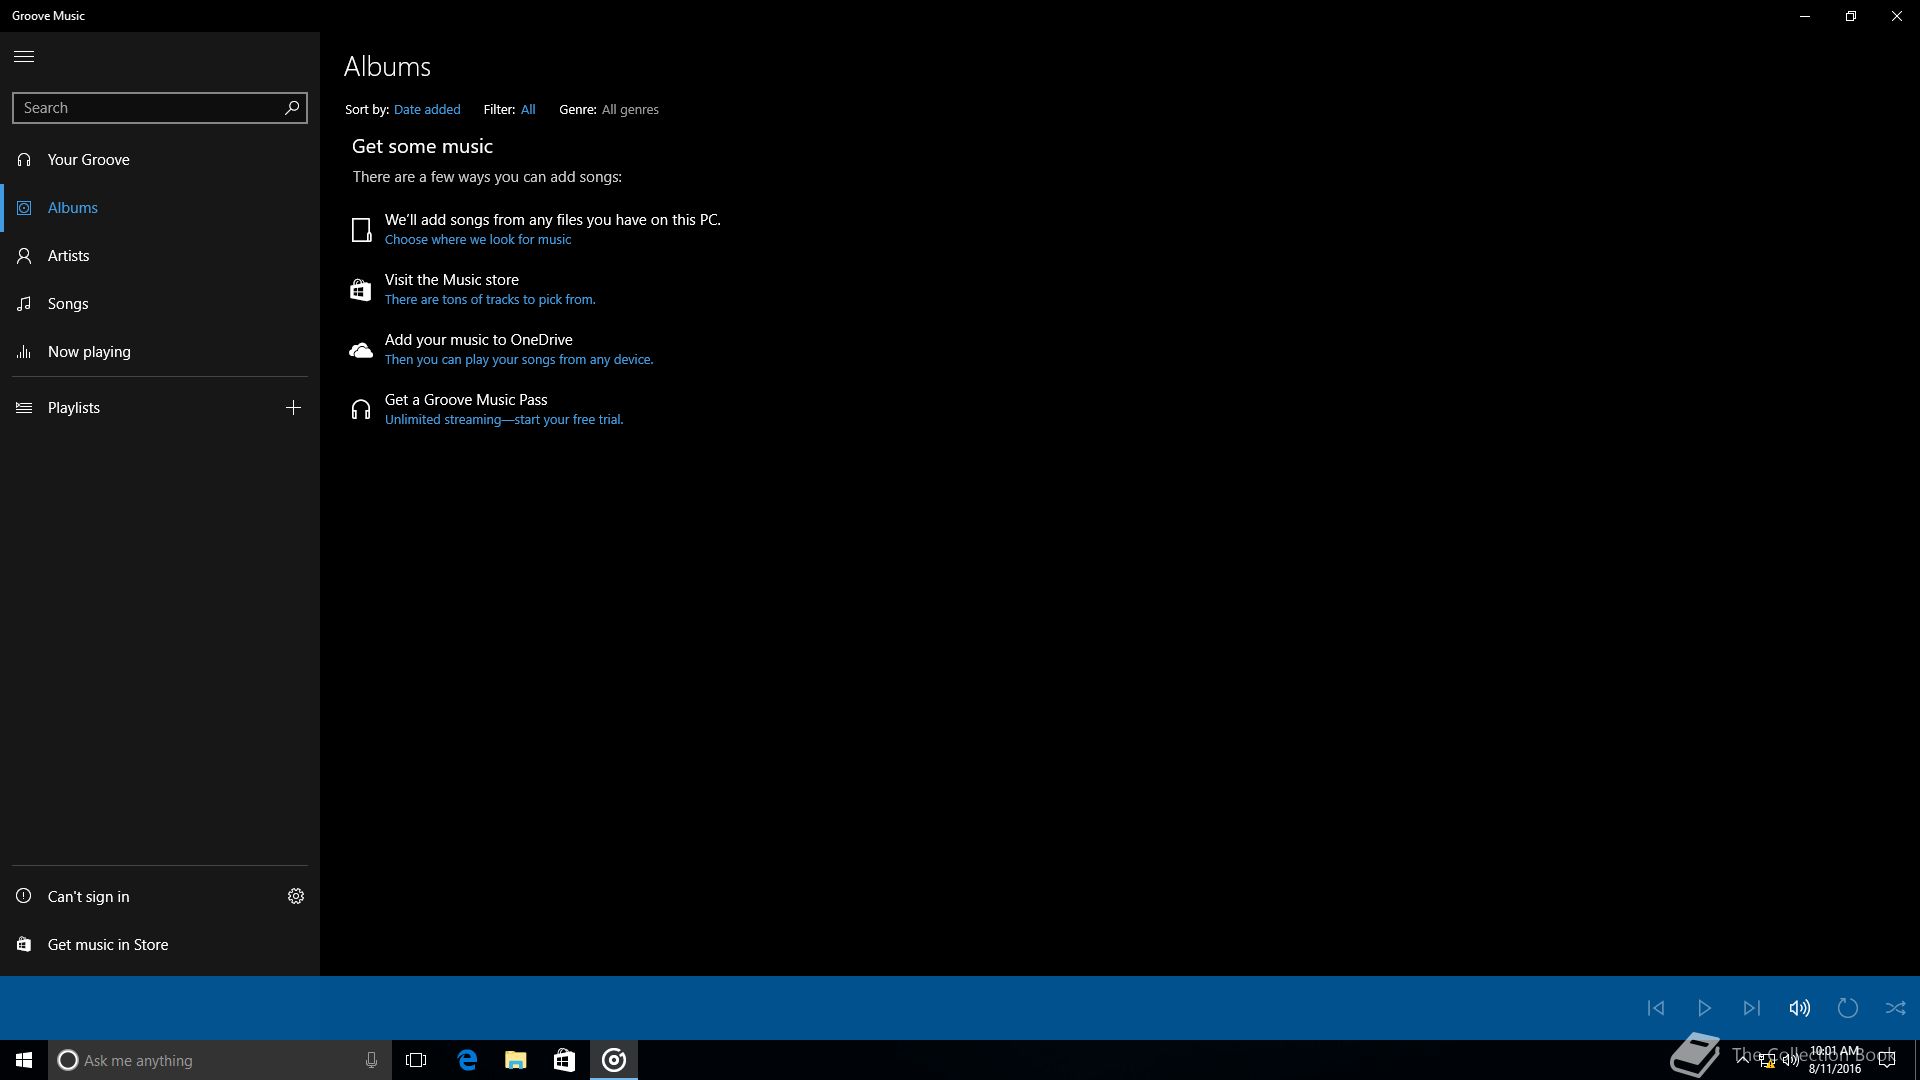Click the PC device icon
This screenshot has height=1080, width=1920.
click(x=361, y=230)
